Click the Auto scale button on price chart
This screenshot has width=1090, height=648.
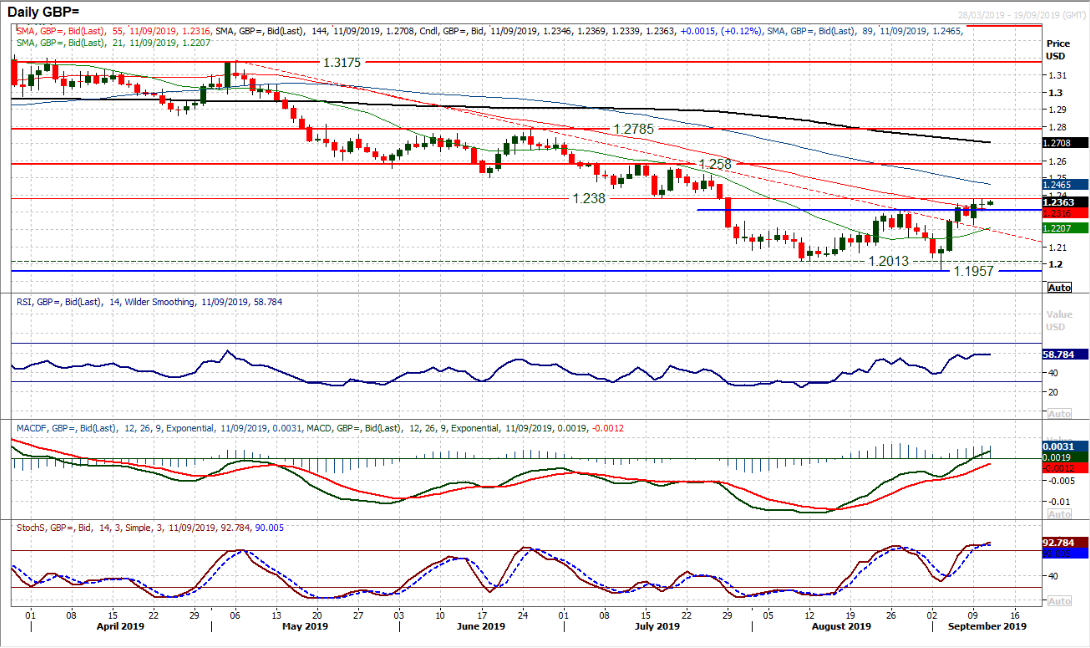pyautogui.click(x=1058, y=287)
